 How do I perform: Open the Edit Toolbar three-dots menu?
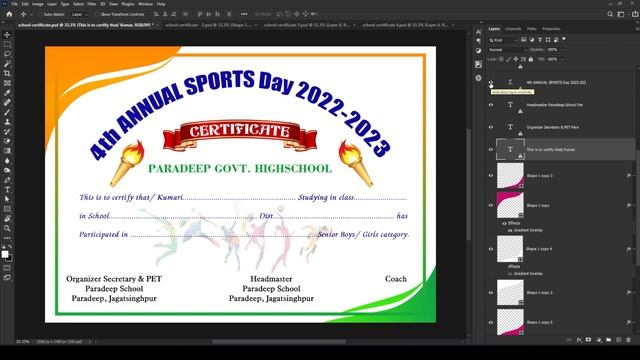click(7, 238)
